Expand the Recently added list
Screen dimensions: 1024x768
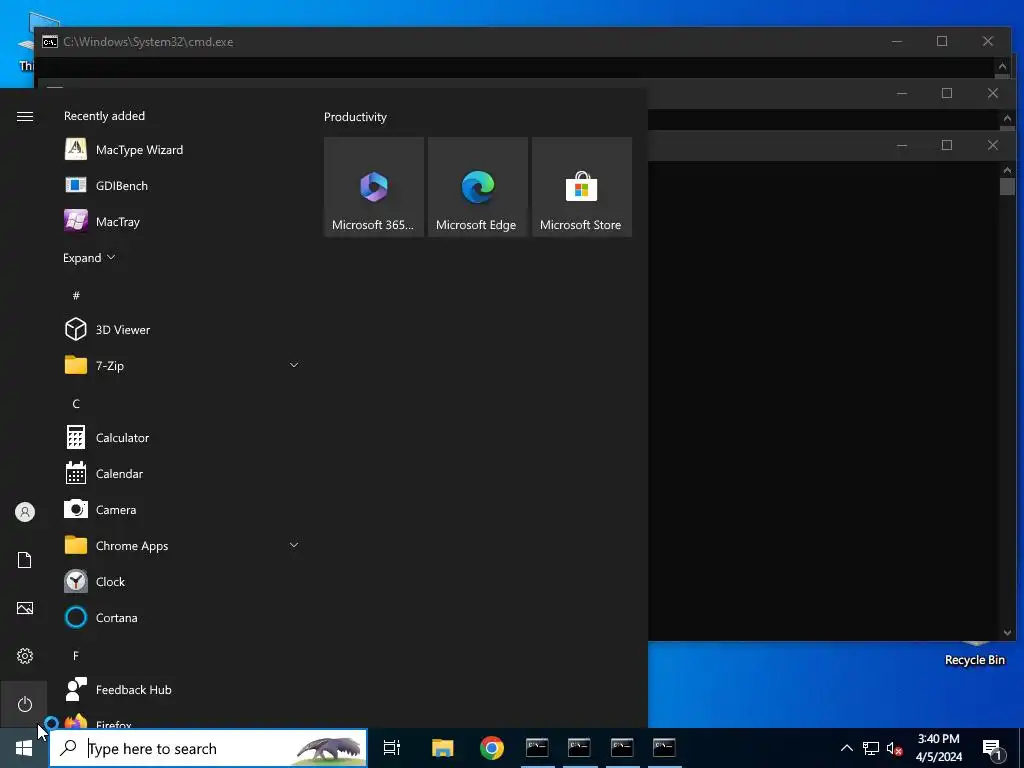coord(89,258)
